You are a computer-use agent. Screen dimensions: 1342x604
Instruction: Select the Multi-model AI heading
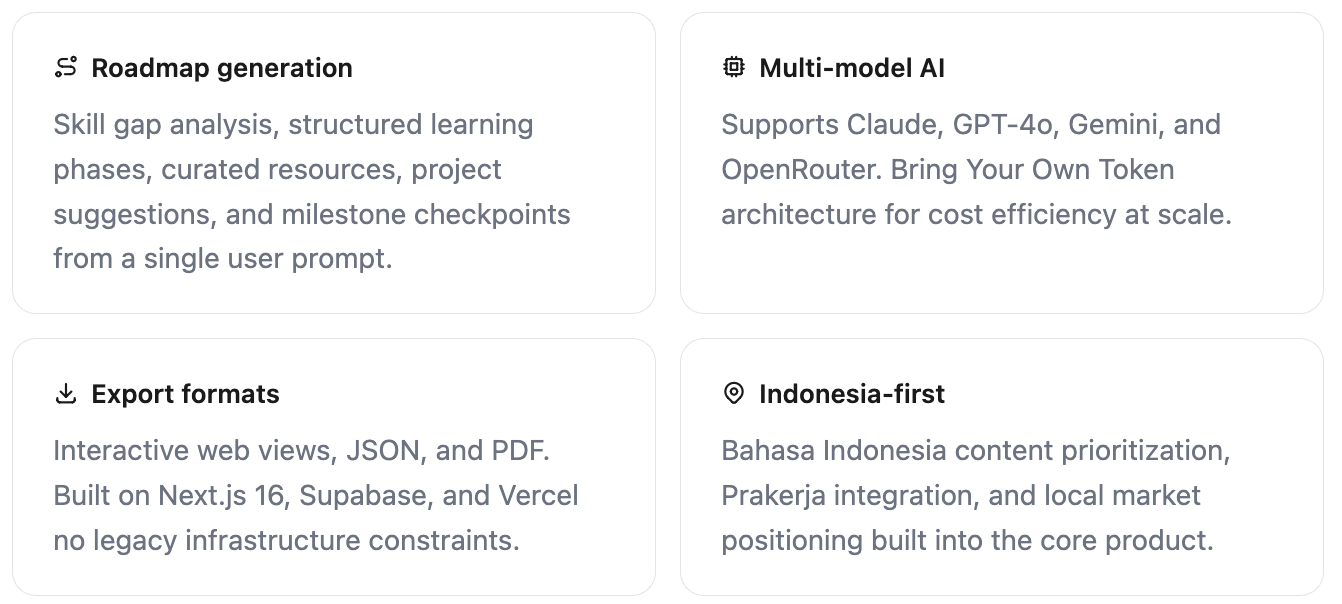tap(852, 68)
